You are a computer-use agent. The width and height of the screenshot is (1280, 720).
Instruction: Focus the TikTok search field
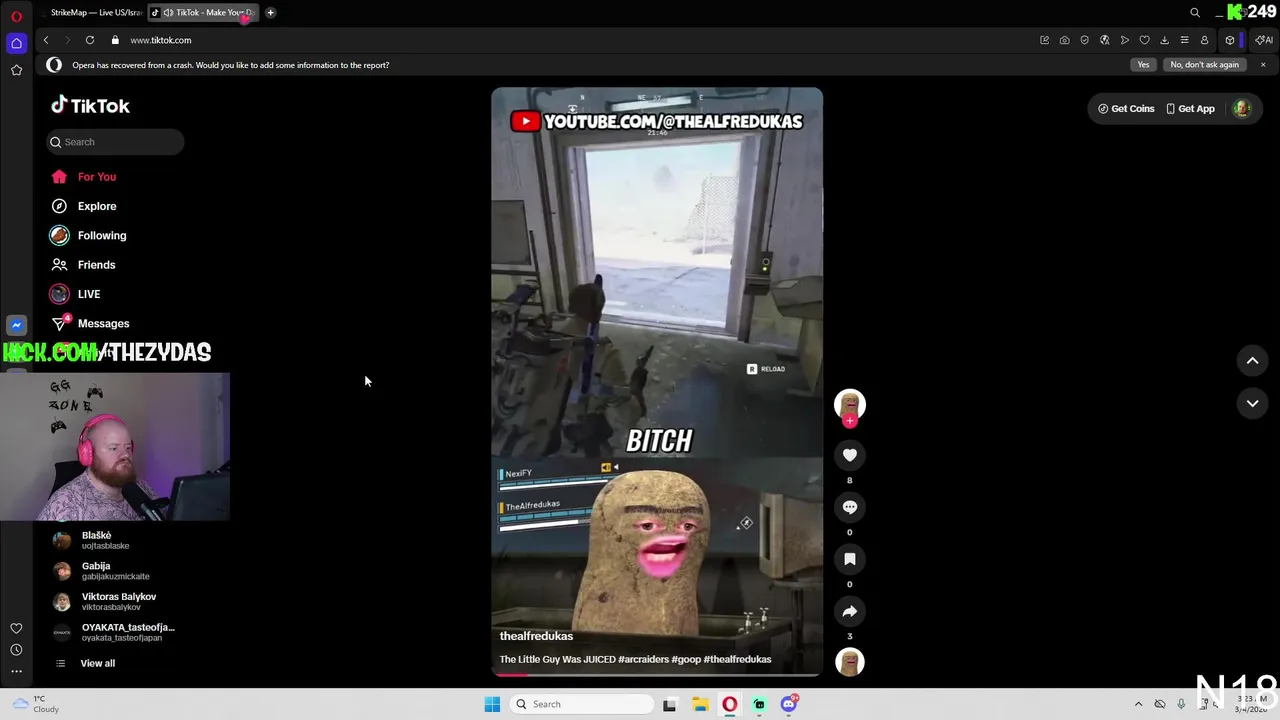(116, 142)
